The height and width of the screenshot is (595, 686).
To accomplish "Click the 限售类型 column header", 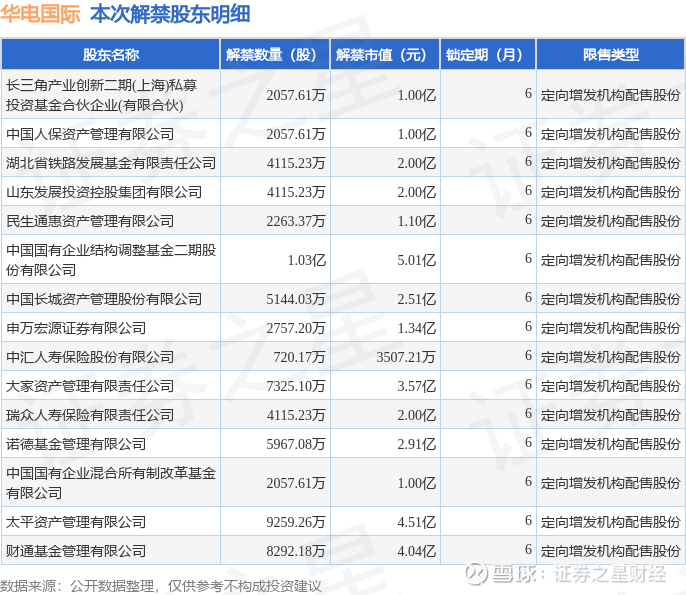I will pyautogui.click(x=611, y=54).
